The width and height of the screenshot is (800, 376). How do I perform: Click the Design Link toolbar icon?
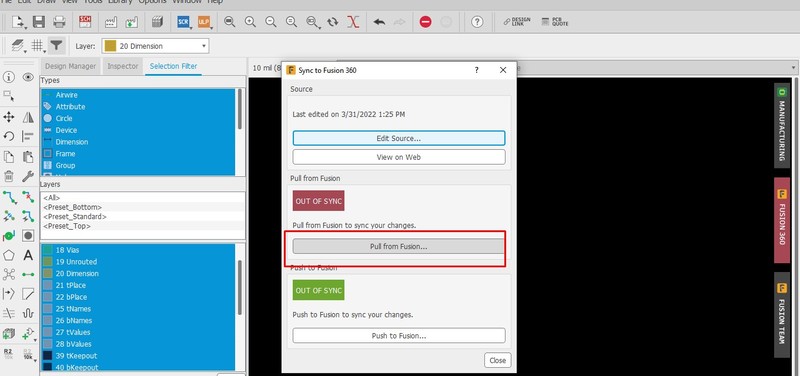click(x=517, y=22)
